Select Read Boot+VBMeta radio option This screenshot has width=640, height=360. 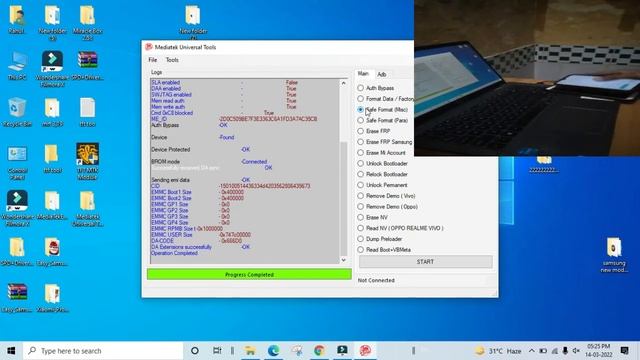[384, 250]
